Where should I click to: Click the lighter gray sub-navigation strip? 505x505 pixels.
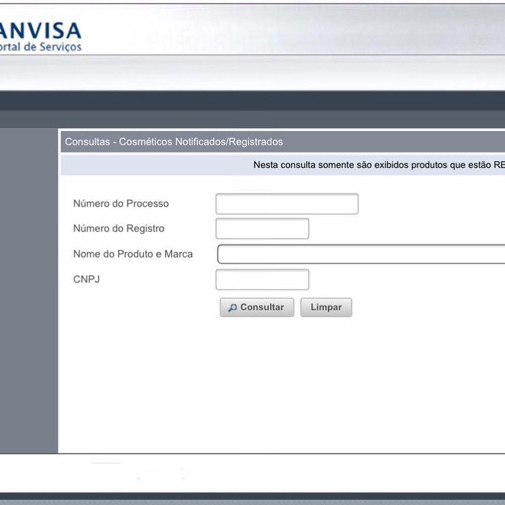(252, 119)
